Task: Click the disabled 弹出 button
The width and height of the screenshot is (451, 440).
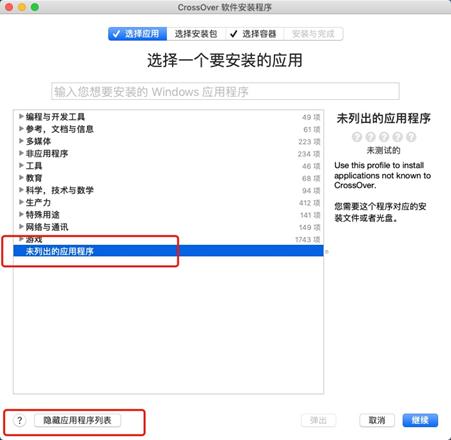Action: pyautogui.click(x=318, y=420)
